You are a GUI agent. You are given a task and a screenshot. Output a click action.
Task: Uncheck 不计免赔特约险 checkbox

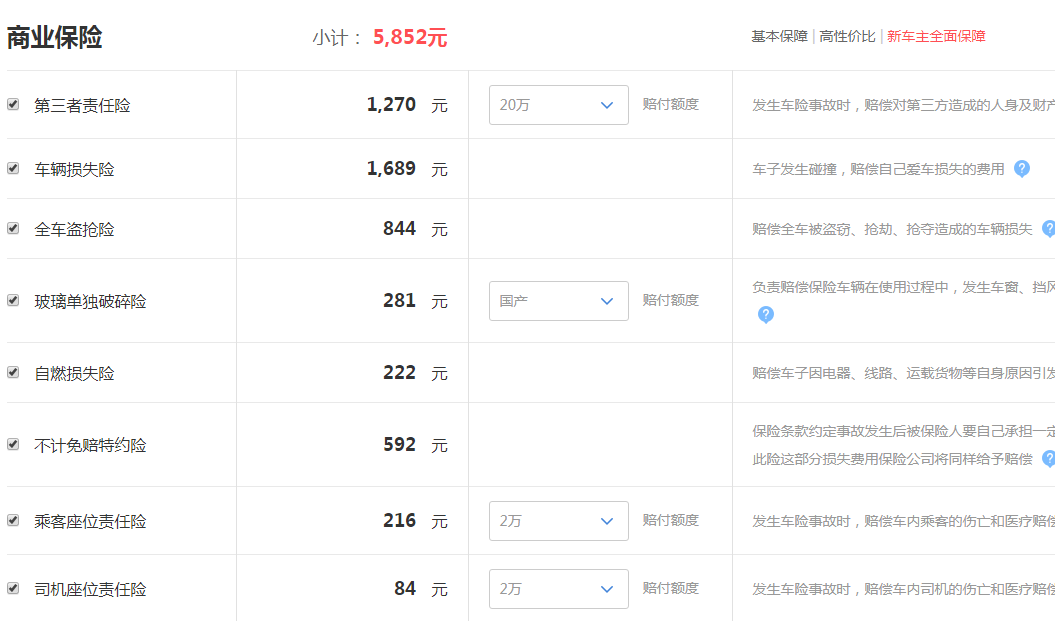(13, 444)
